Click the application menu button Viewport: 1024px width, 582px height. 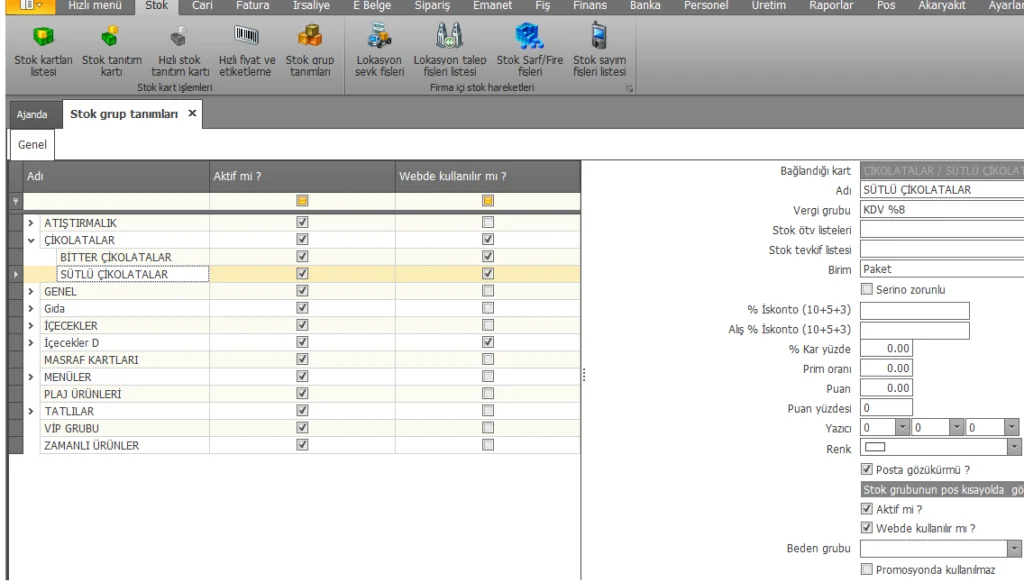pyautogui.click(x=30, y=5)
